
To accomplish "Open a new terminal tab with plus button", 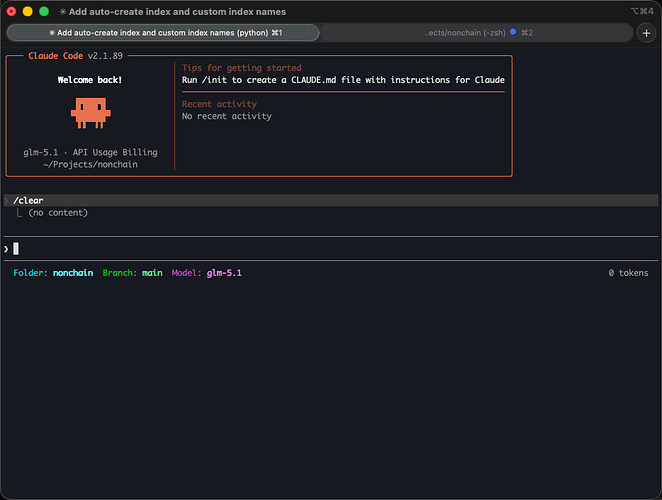I will coord(646,33).
